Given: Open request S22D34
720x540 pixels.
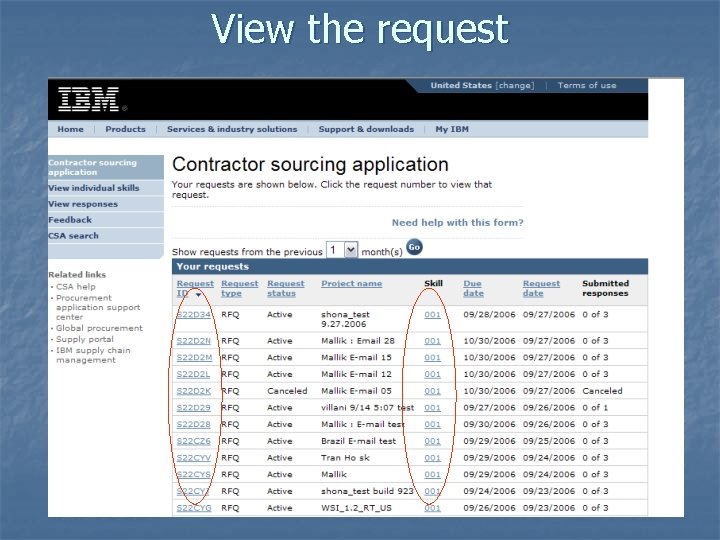Looking at the screenshot, I should coord(193,315).
